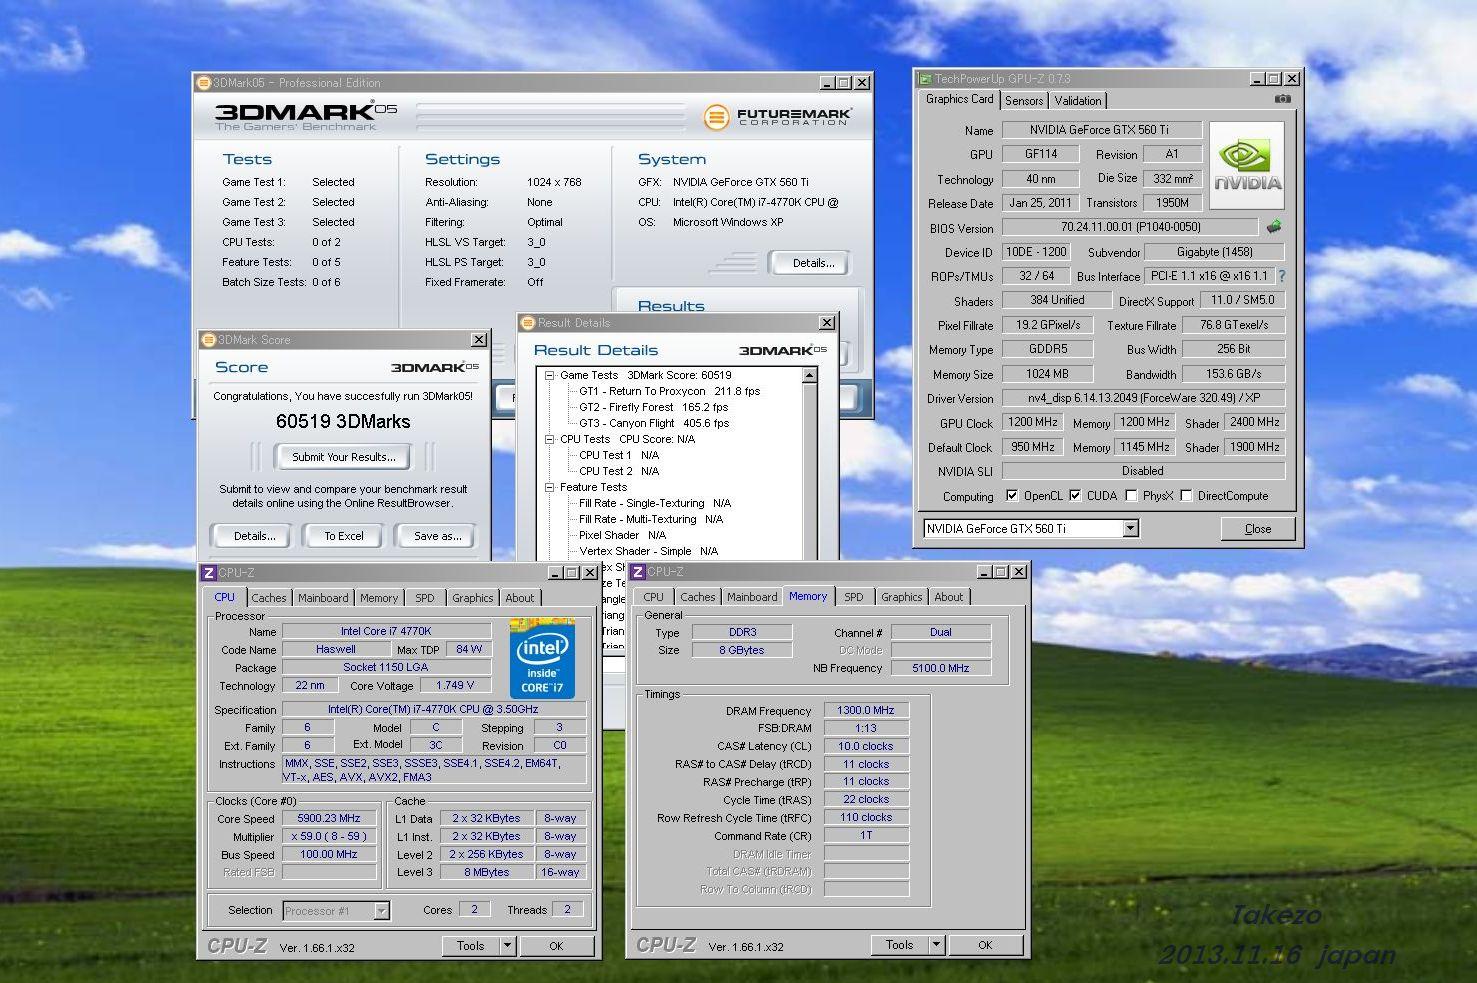1477x983 pixels.
Task: Click the Submit Your Results button
Action: [x=343, y=457]
